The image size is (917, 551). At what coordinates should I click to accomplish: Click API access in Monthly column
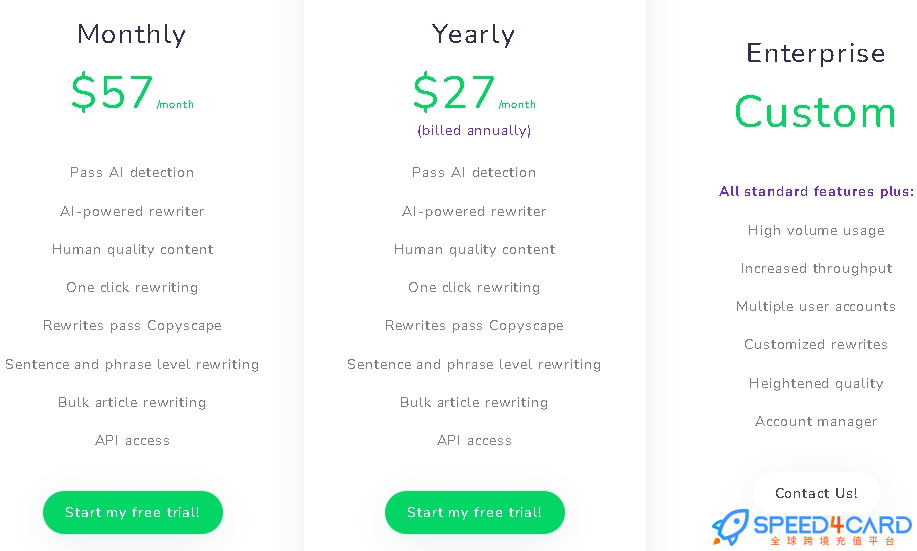click(x=133, y=440)
